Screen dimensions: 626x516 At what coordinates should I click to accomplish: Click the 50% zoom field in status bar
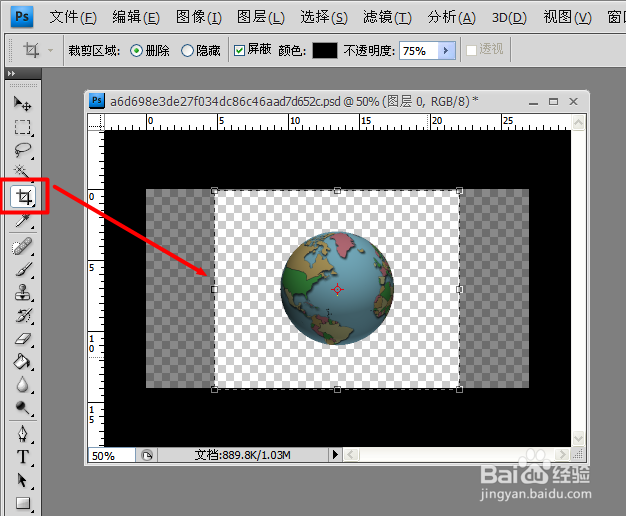tap(111, 455)
